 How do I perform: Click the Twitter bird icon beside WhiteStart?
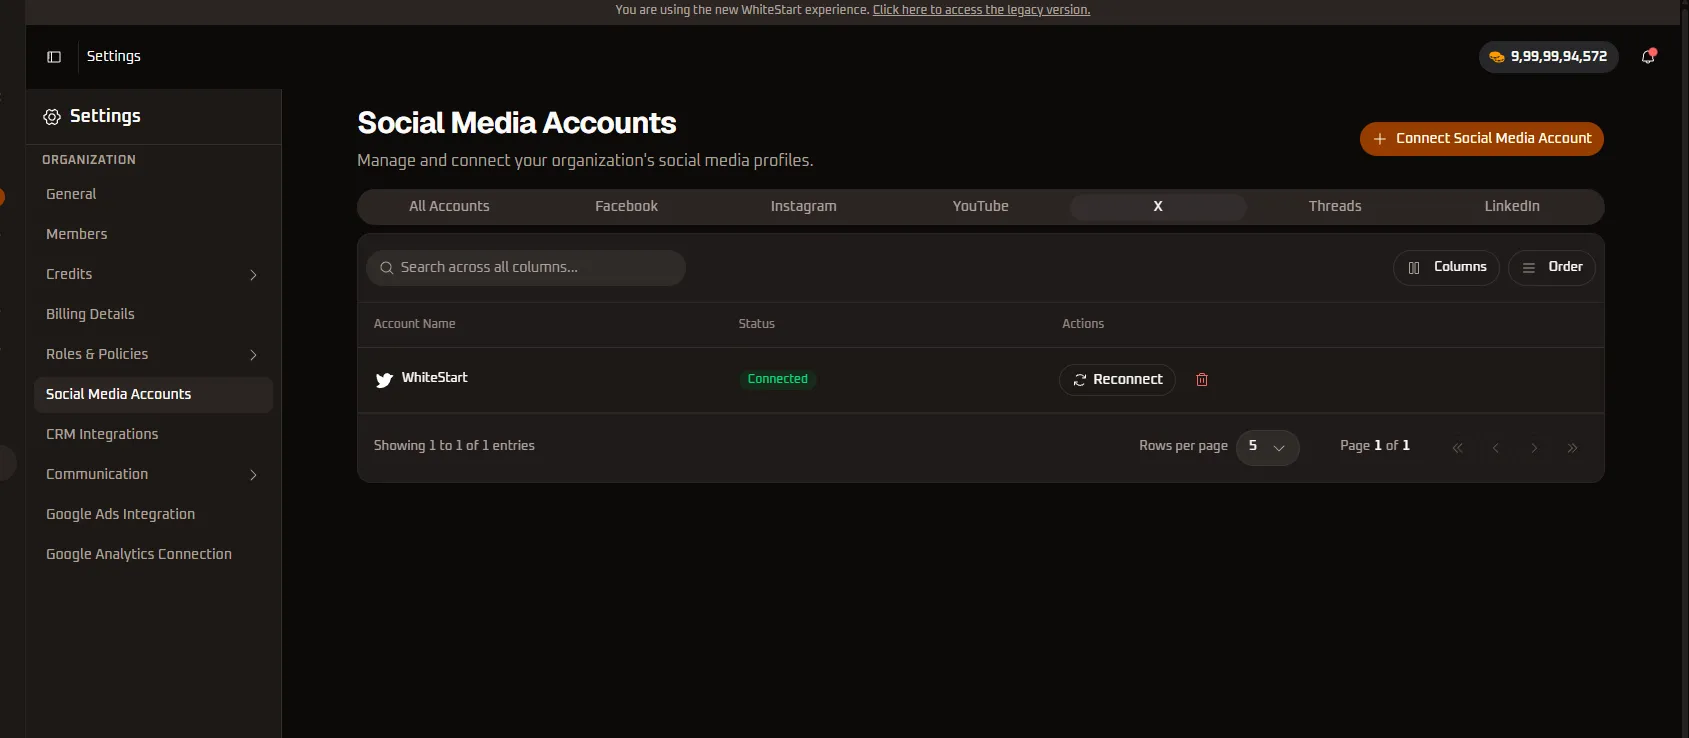(x=384, y=380)
